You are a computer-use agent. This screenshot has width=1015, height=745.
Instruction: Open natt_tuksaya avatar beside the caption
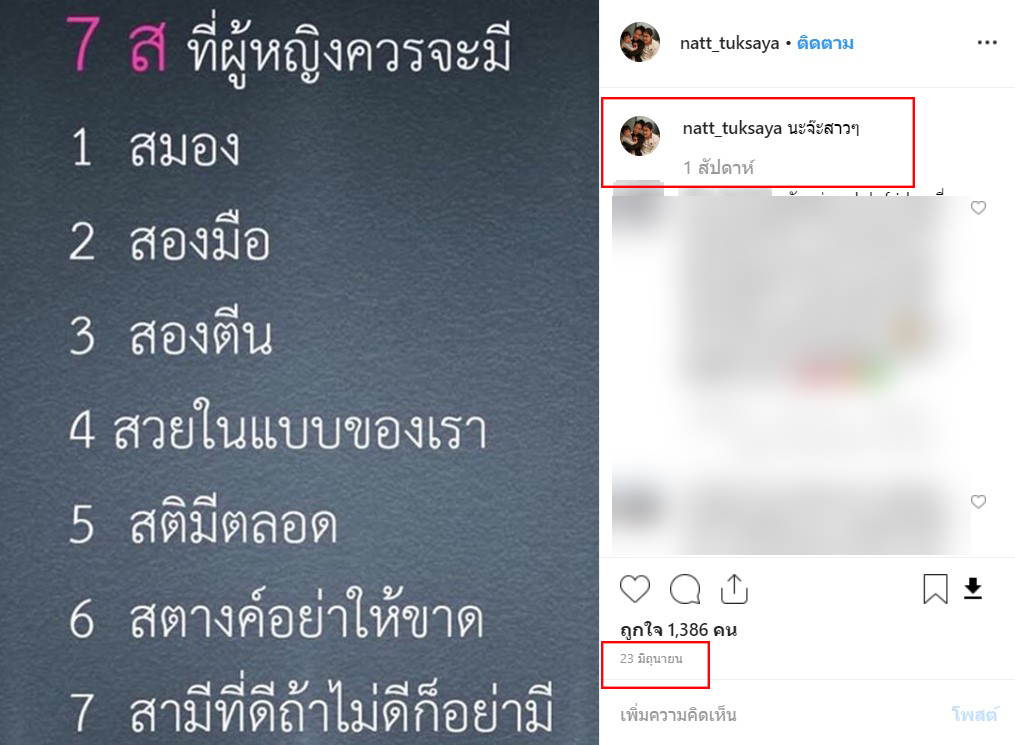point(640,136)
